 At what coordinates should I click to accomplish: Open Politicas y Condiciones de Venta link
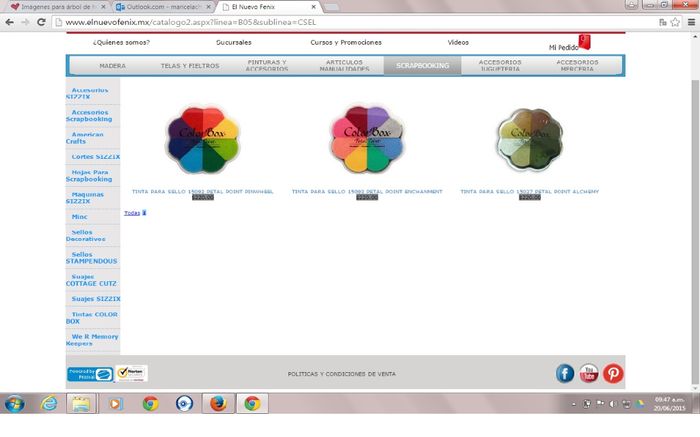pos(341,373)
